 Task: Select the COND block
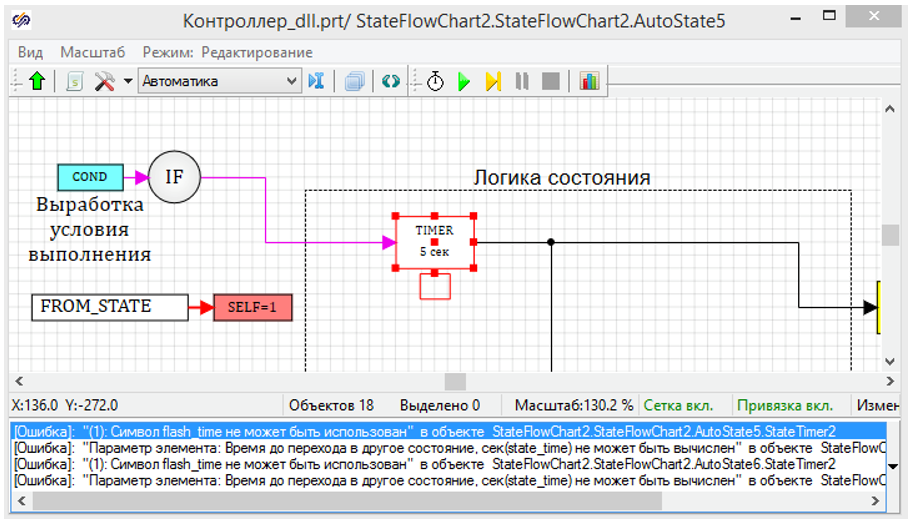pyautogui.click(x=90, y=177)
